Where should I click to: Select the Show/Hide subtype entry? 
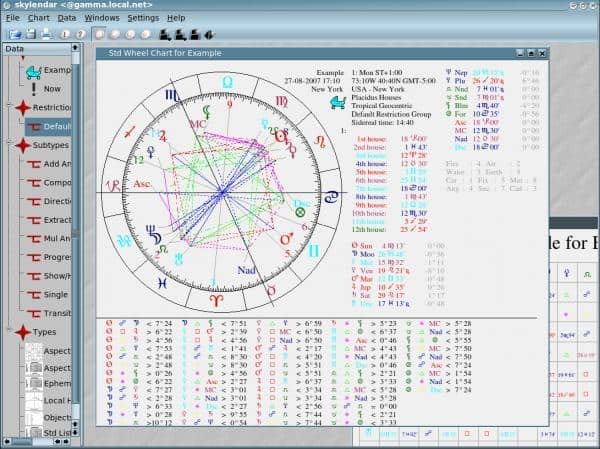(x=49, y=276)
